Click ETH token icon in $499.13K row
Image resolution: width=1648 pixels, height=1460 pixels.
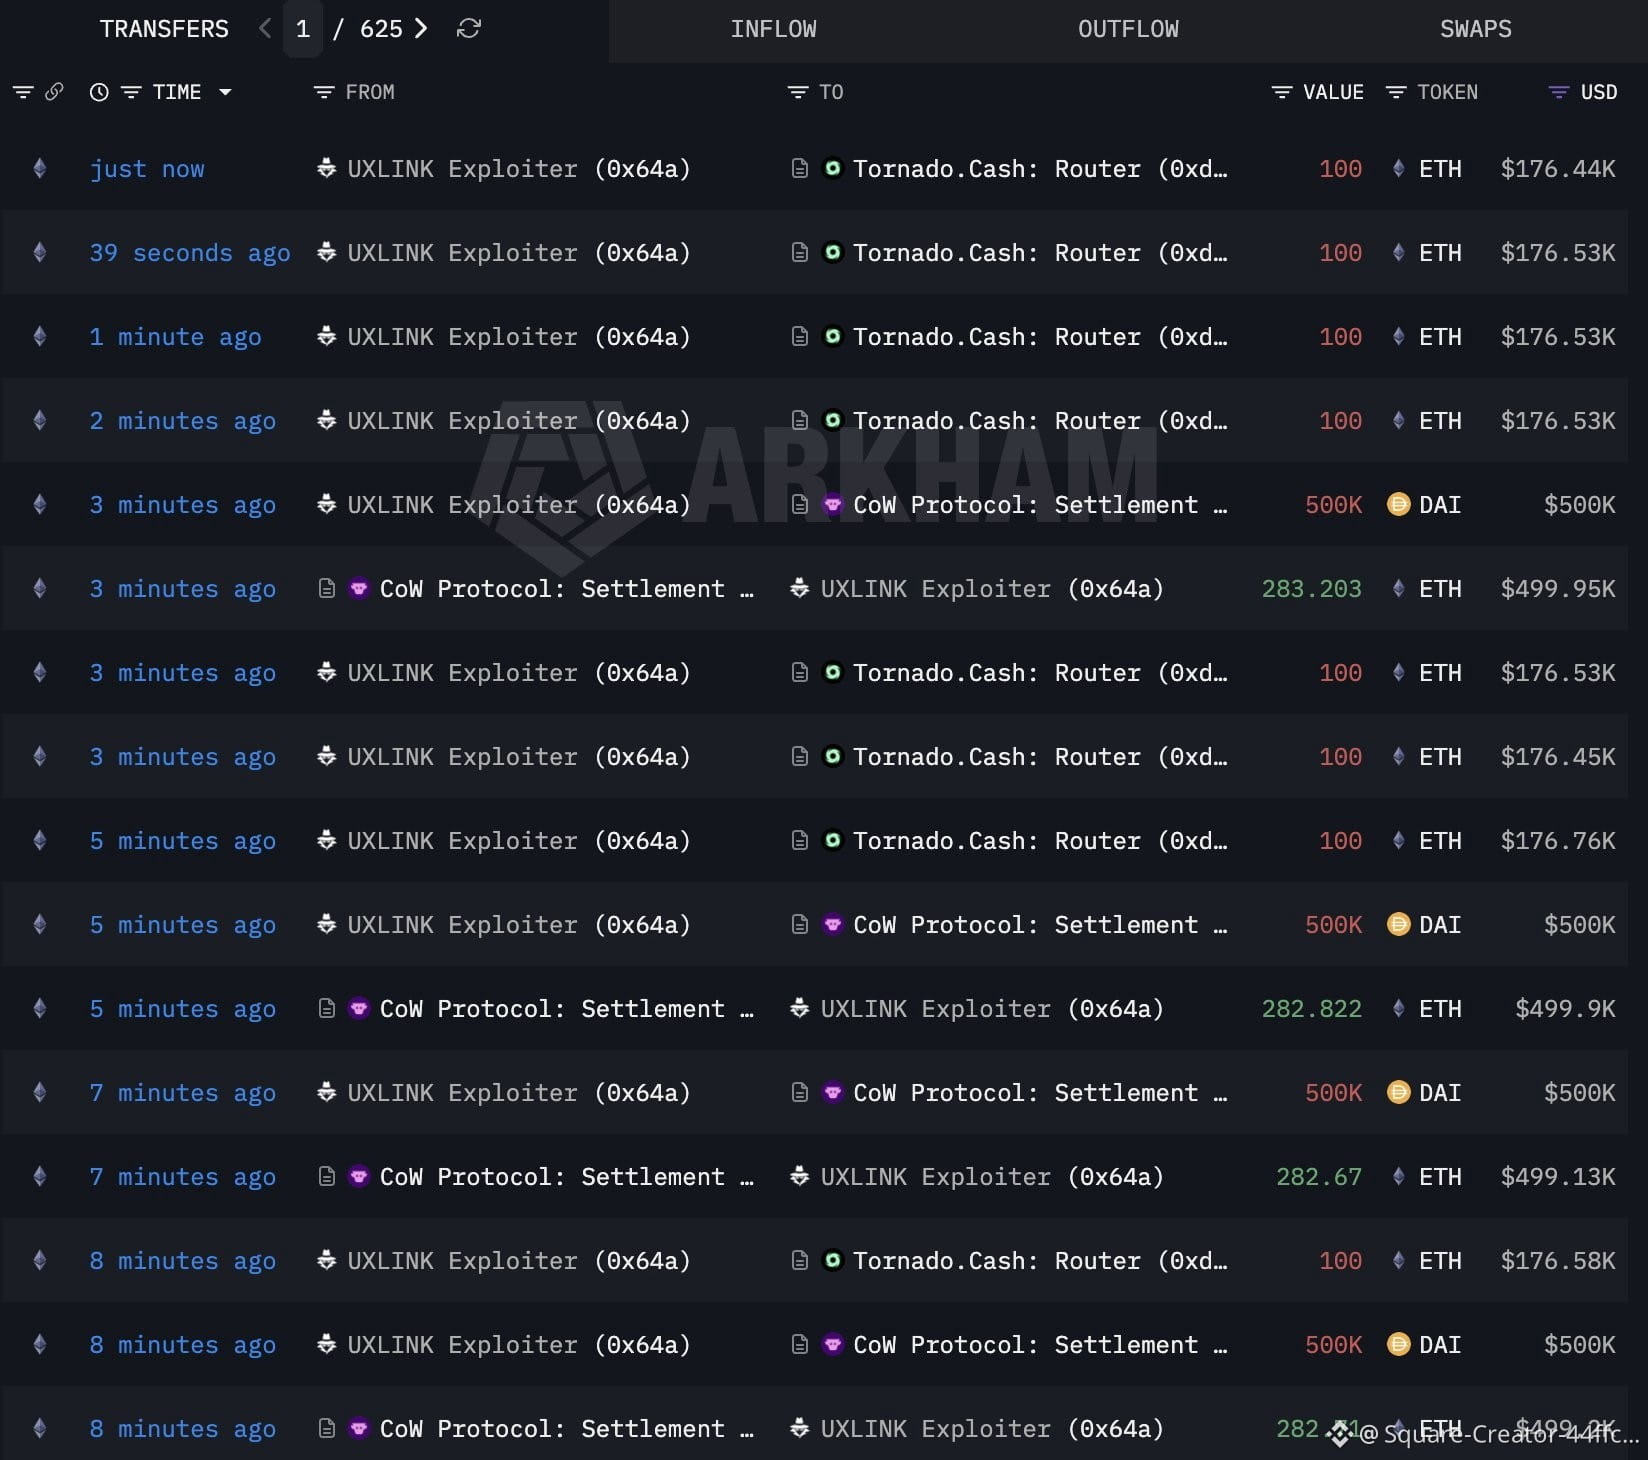pyautogui.click(x=1398, y=1176)
